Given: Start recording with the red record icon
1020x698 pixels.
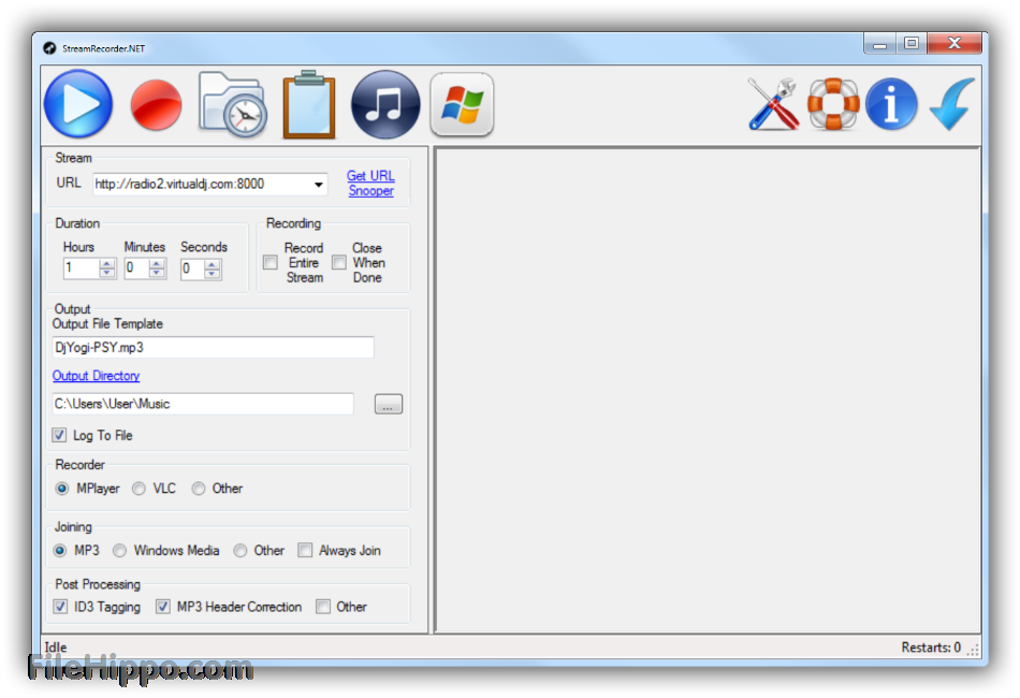Looking at the screenshot, I should pos(156,105).
